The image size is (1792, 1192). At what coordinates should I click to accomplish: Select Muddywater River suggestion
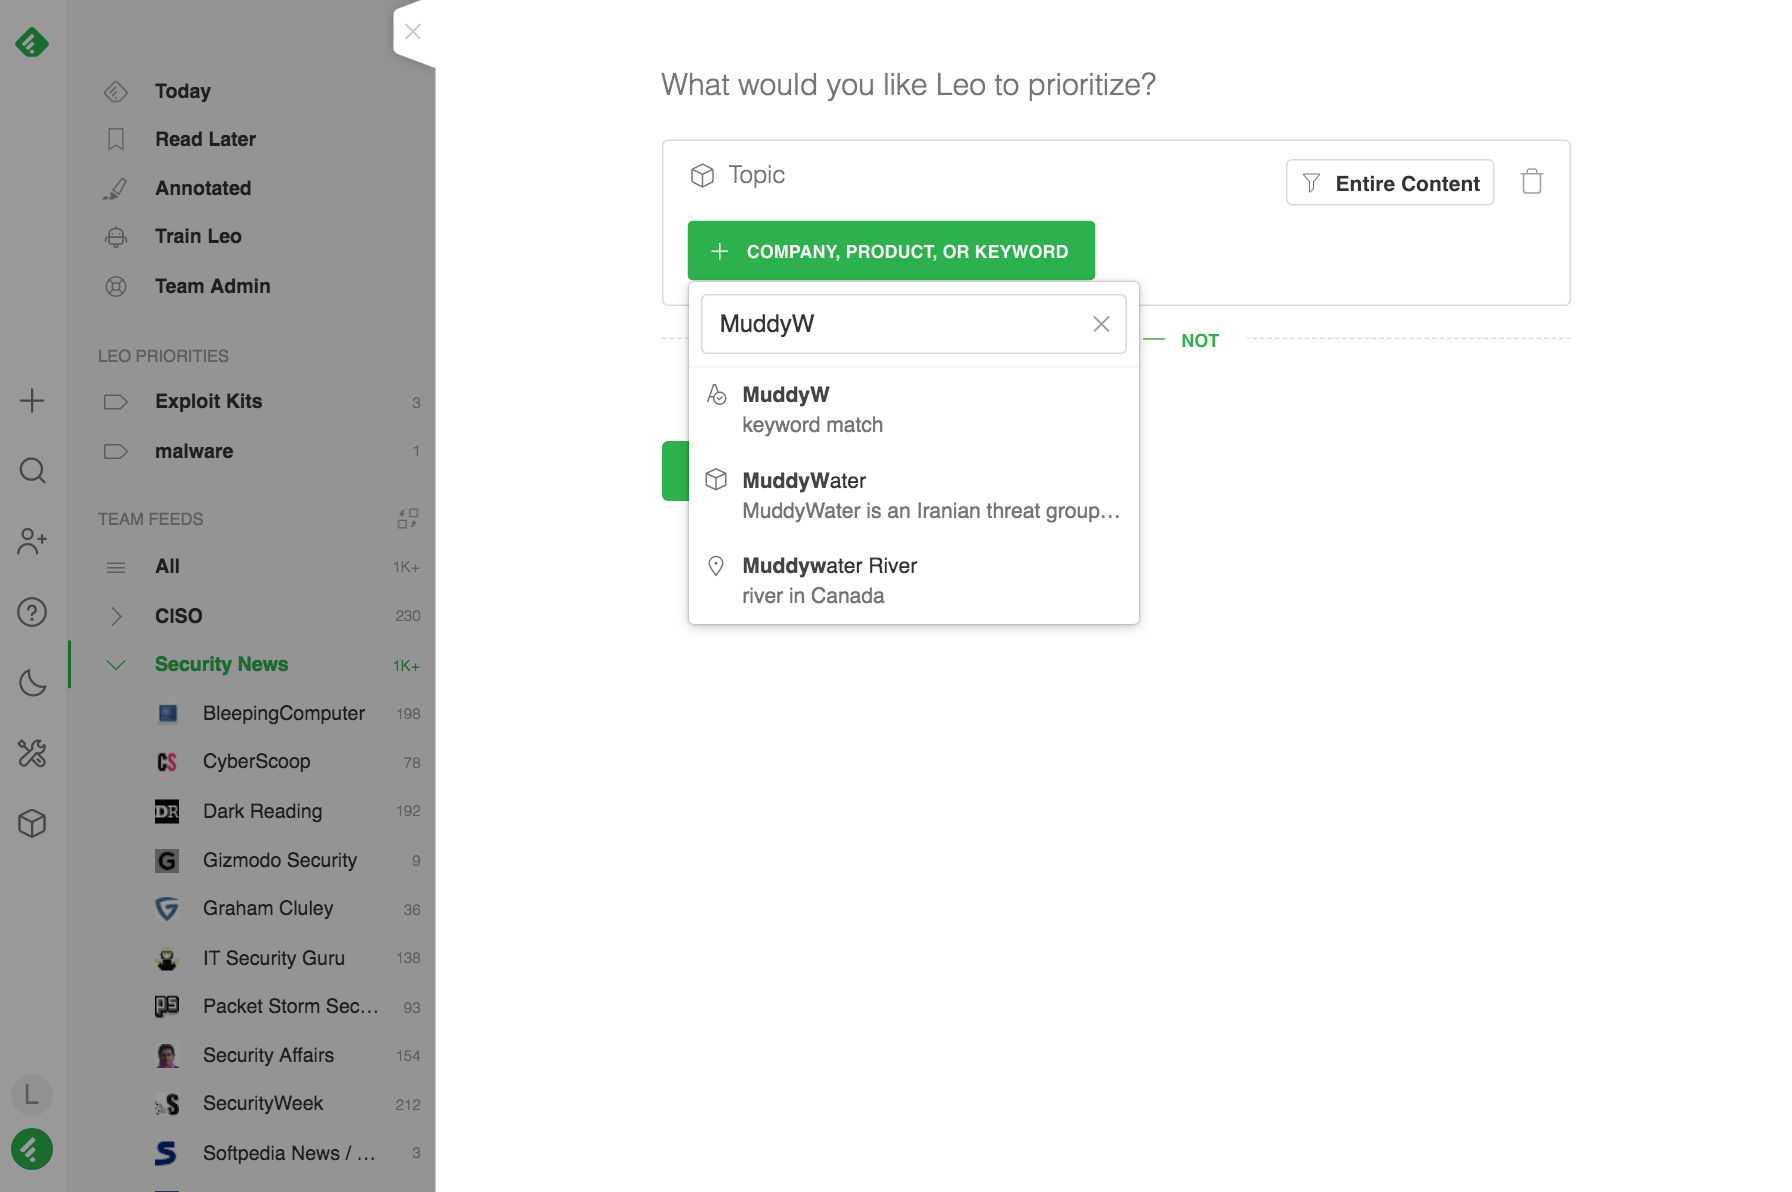point(913,581)
